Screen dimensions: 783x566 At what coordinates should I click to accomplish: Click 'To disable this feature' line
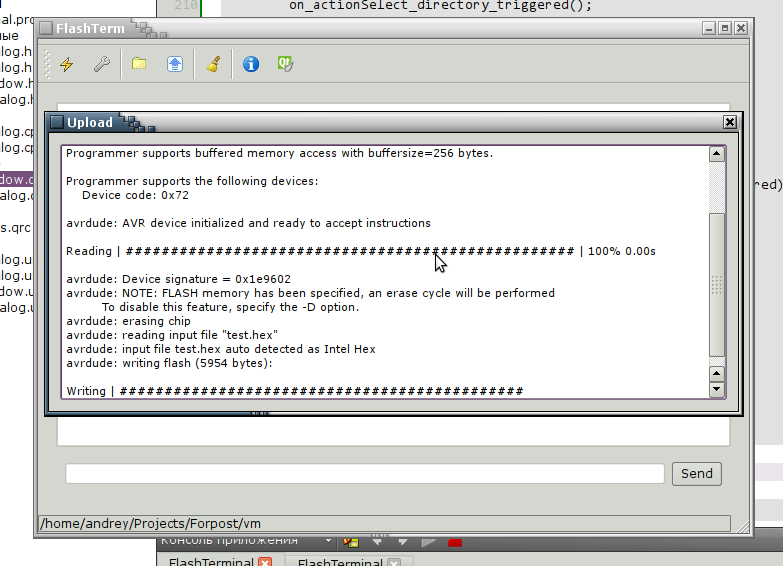point(230,307)
